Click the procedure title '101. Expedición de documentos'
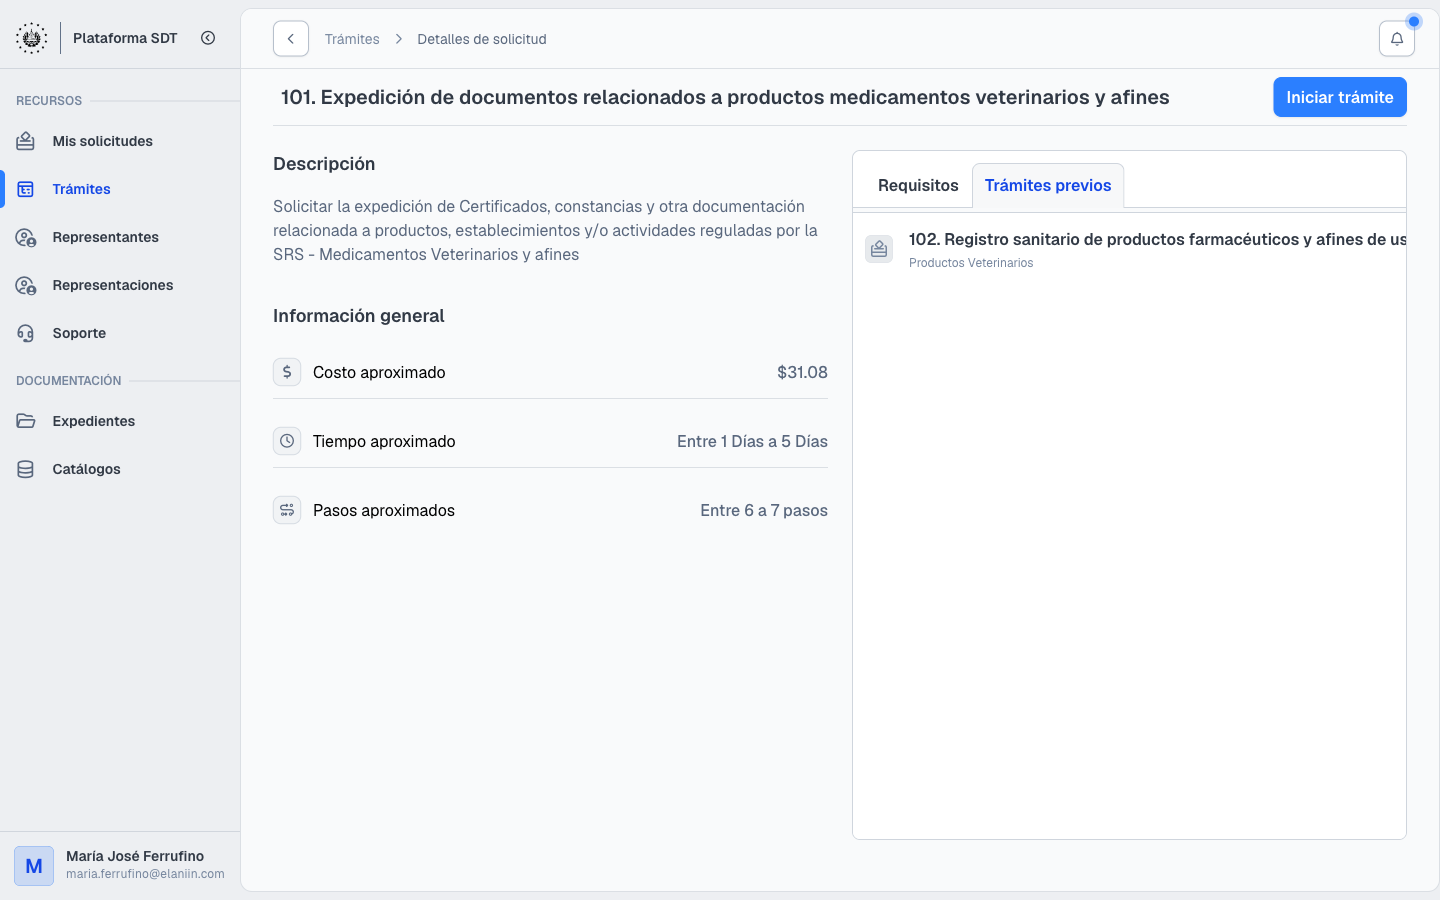This screenshot has width=1440, height=900. pos(725,97)
